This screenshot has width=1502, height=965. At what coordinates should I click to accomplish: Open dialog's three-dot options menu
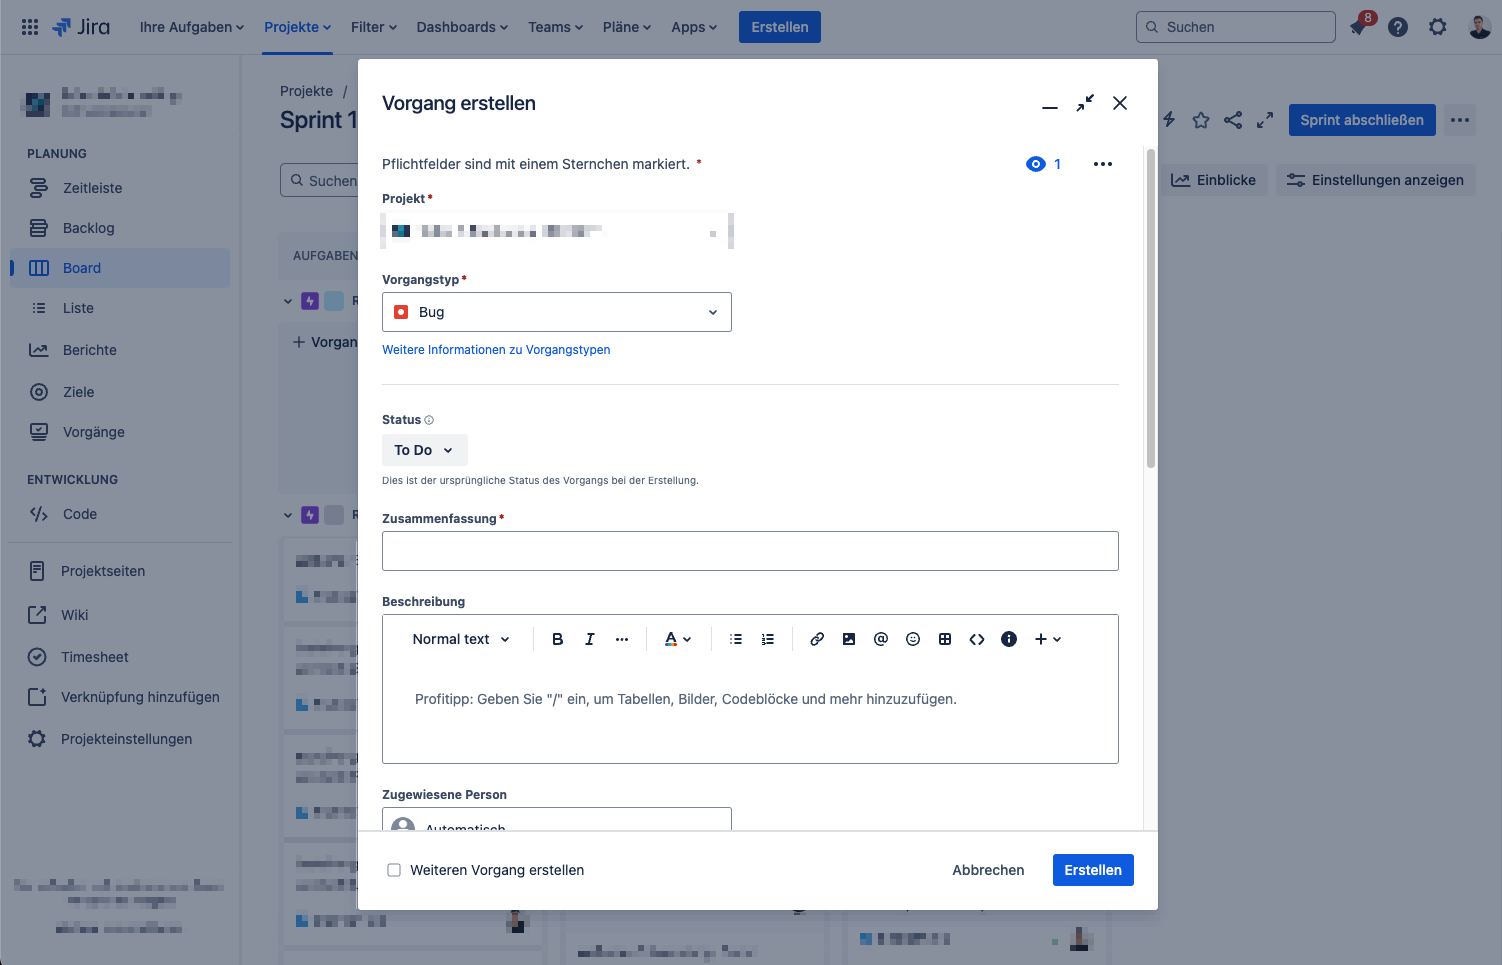pyautogui.click(x=1103, y=164)
